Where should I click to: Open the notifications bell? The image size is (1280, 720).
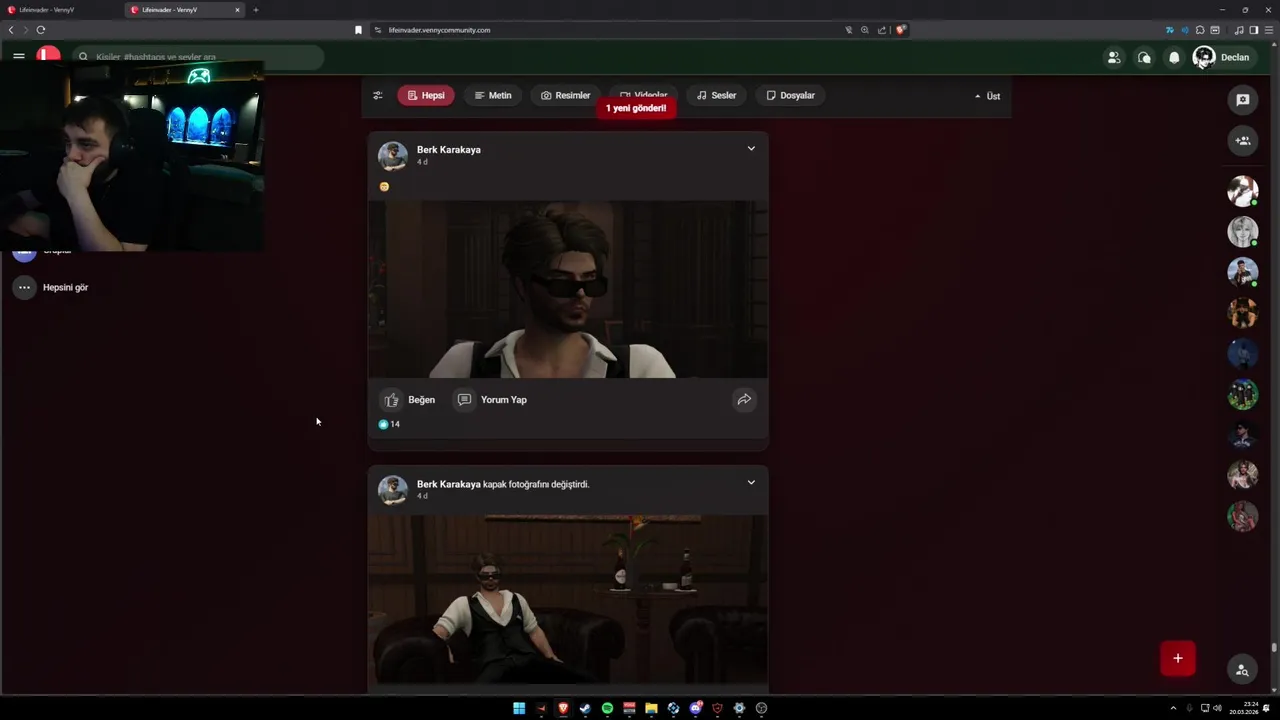[x=1174, y=57]
